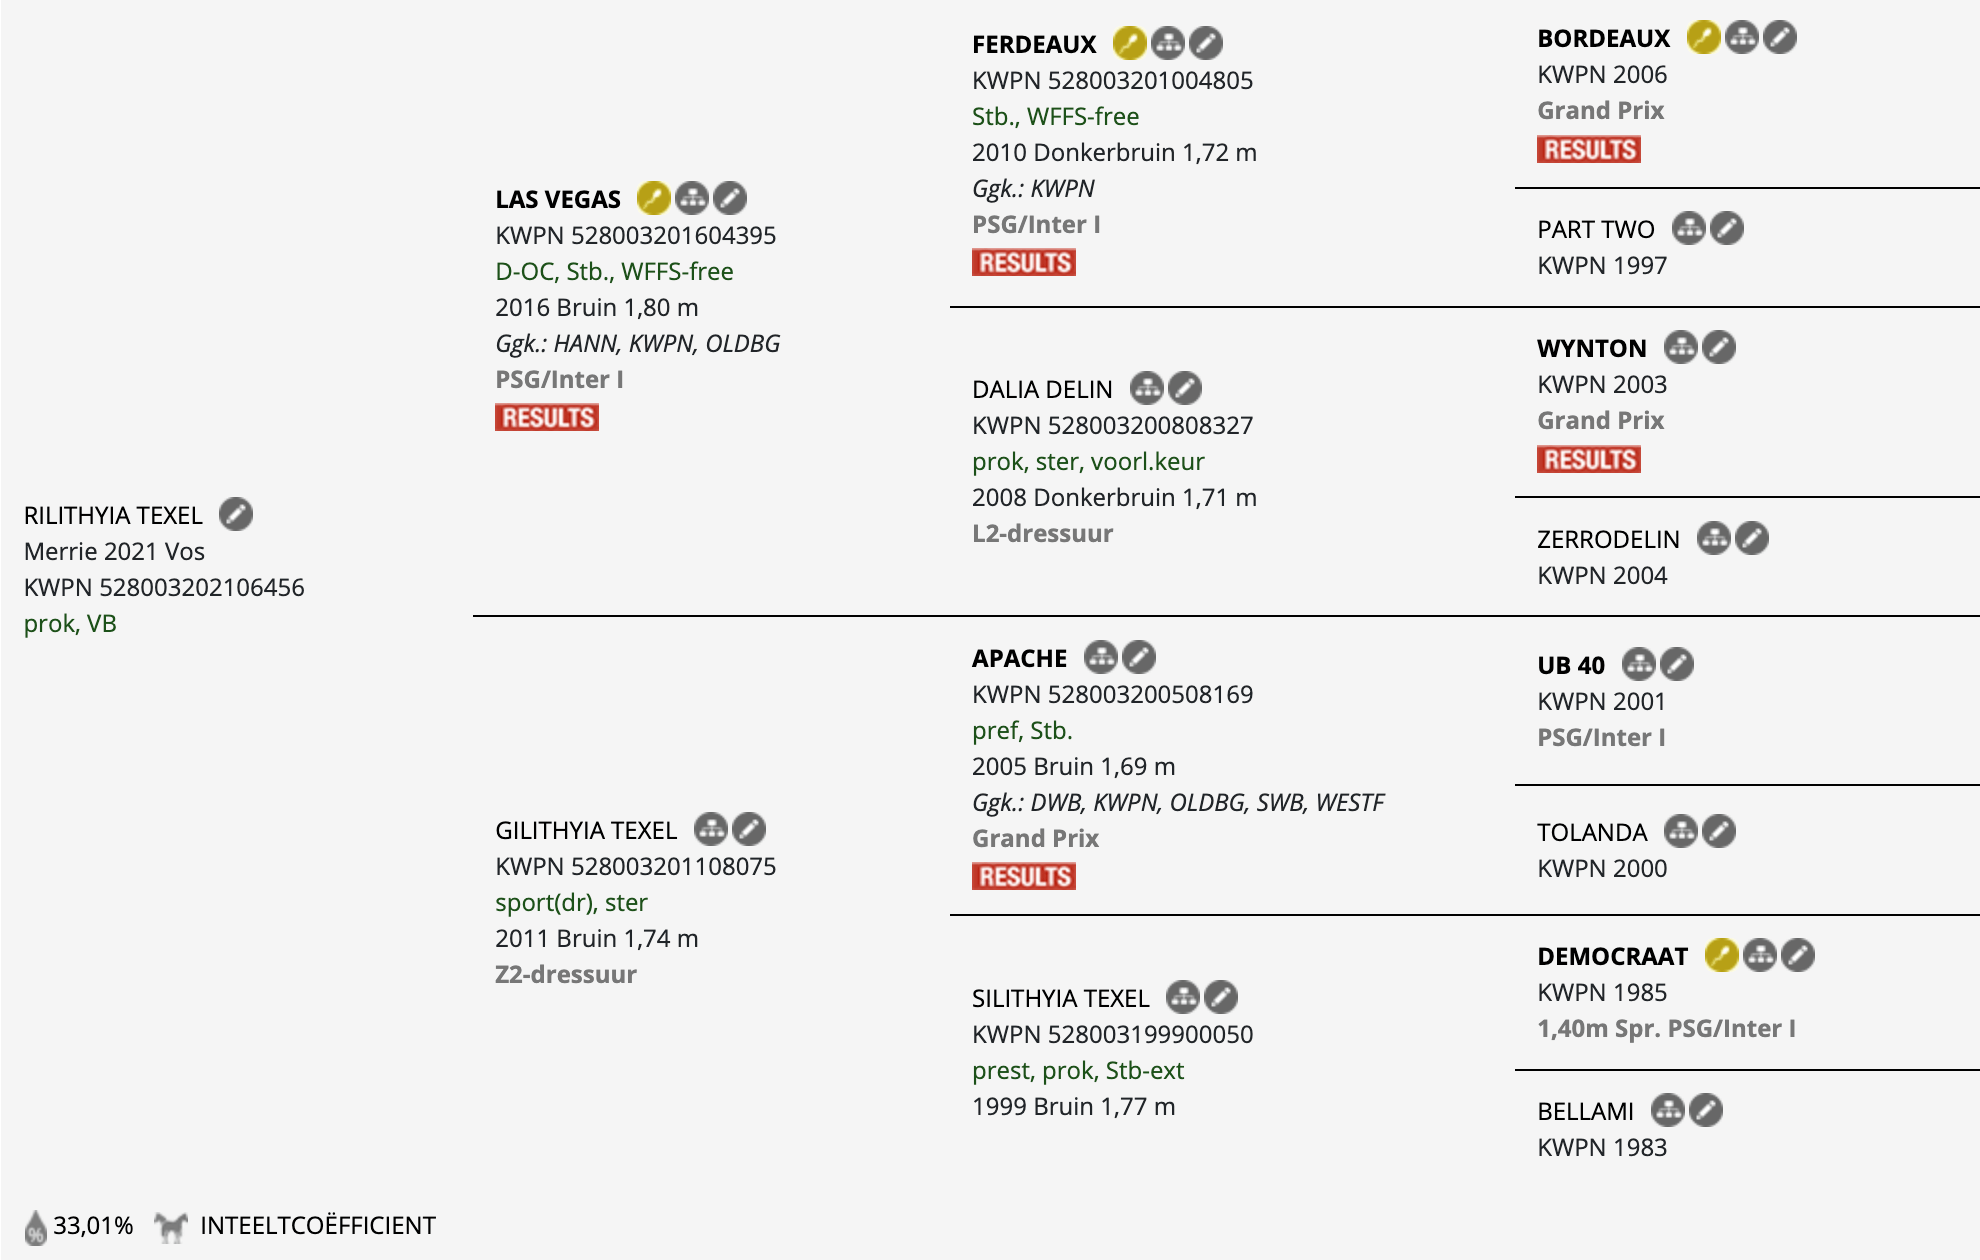Click the Part Two horse name
This screenshot has height=1260, width=1980.
[1595, 229]
